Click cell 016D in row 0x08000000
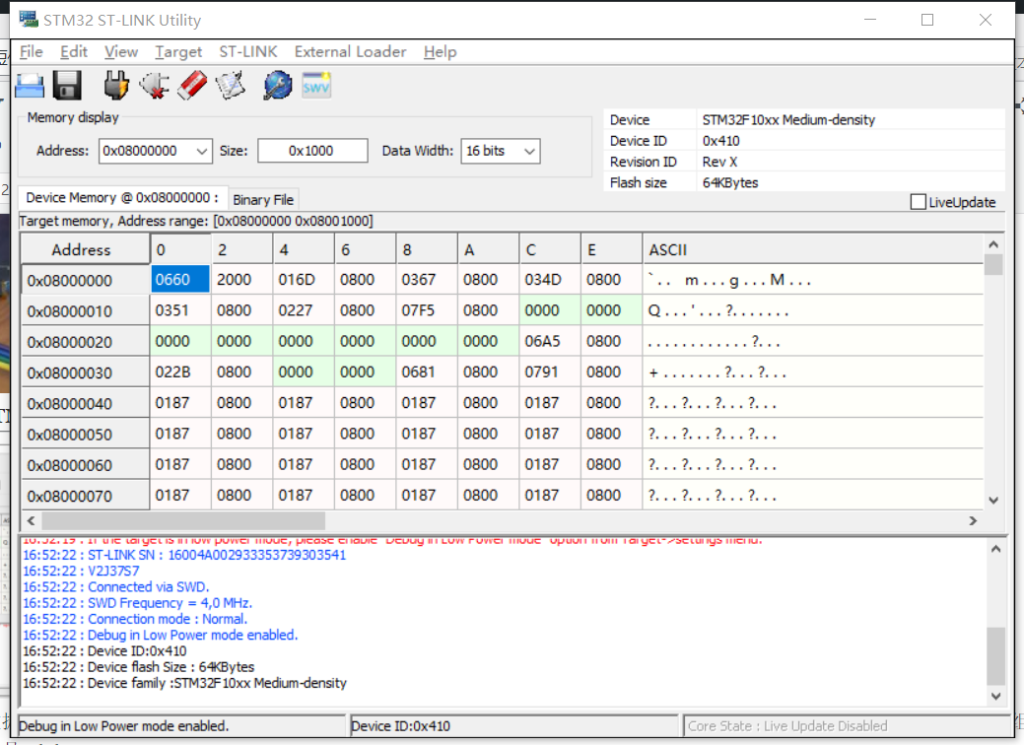1024x745 pixels. (303, 279)
